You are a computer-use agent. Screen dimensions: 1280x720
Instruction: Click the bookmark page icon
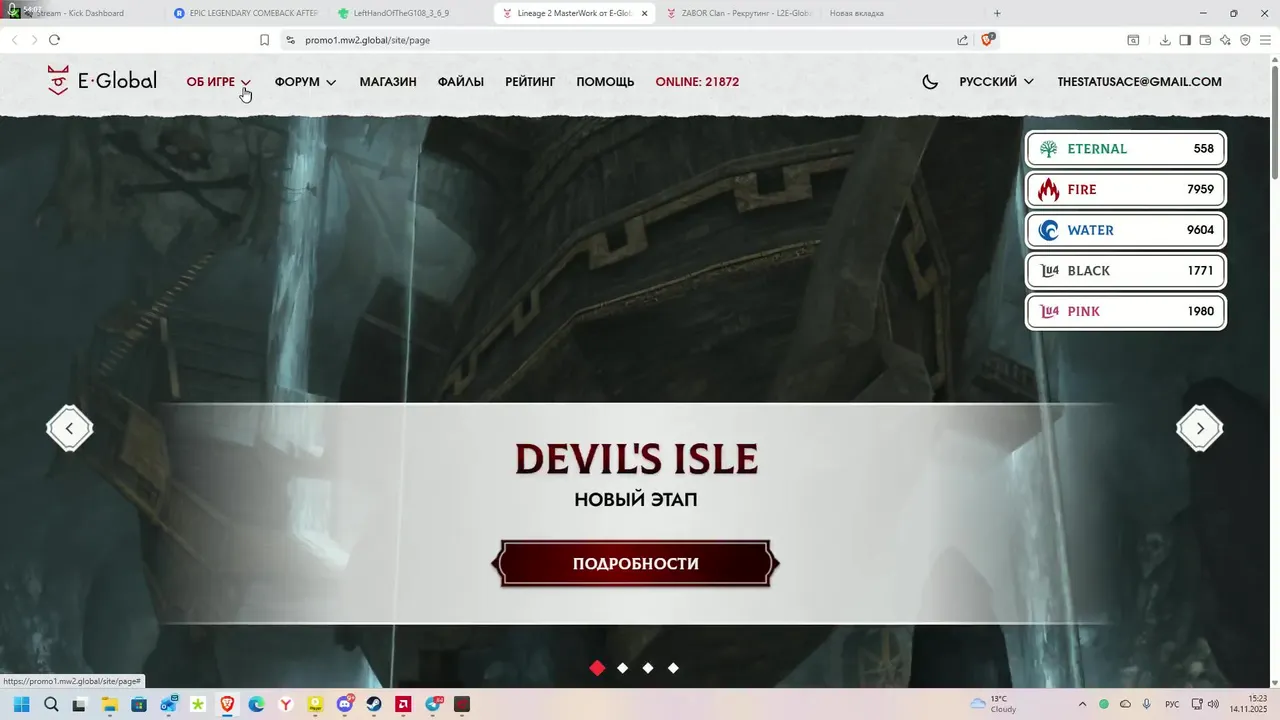(264, 40)
